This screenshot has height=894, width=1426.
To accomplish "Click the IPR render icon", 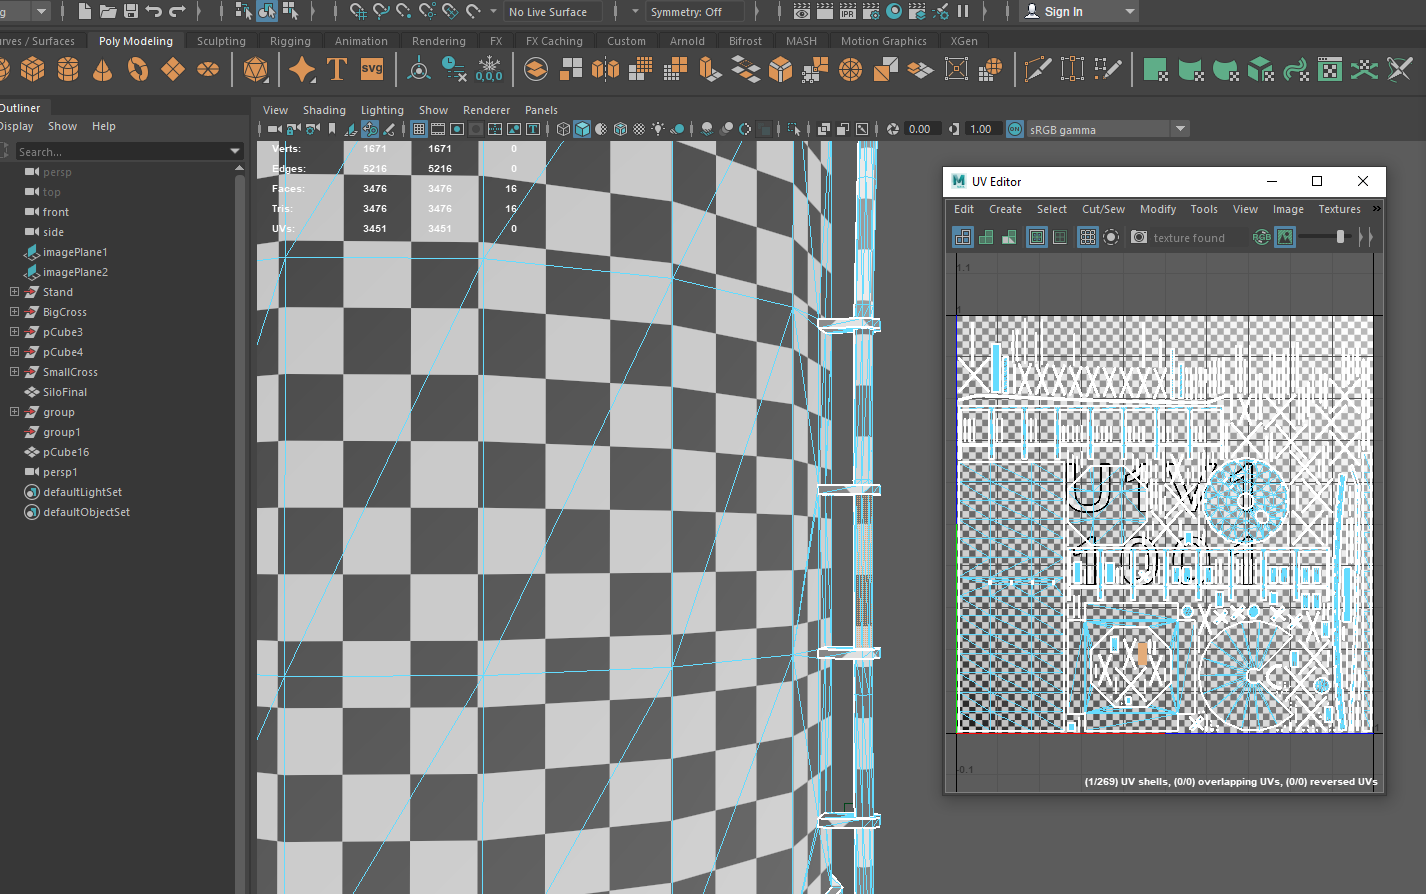I will pyautogui.click(x=848, y=11).
